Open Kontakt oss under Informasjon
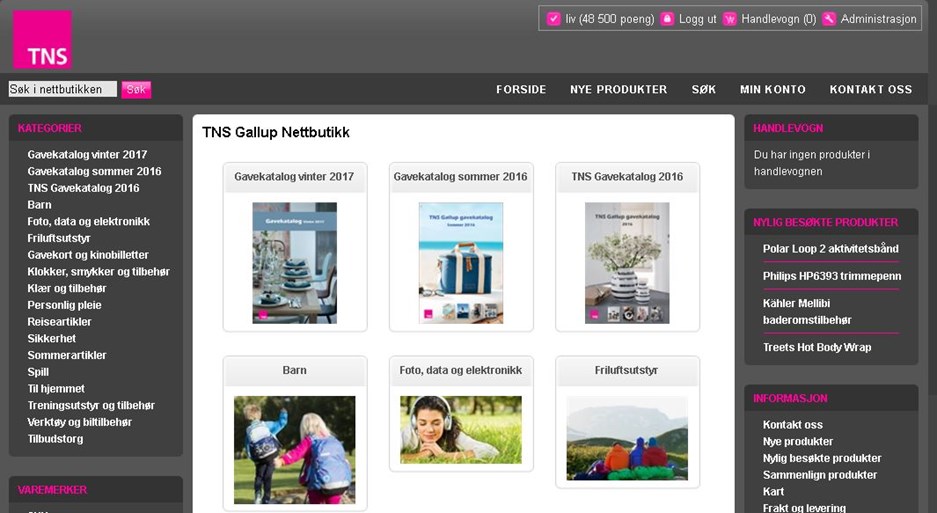937x513 pixels. [792, 425]
